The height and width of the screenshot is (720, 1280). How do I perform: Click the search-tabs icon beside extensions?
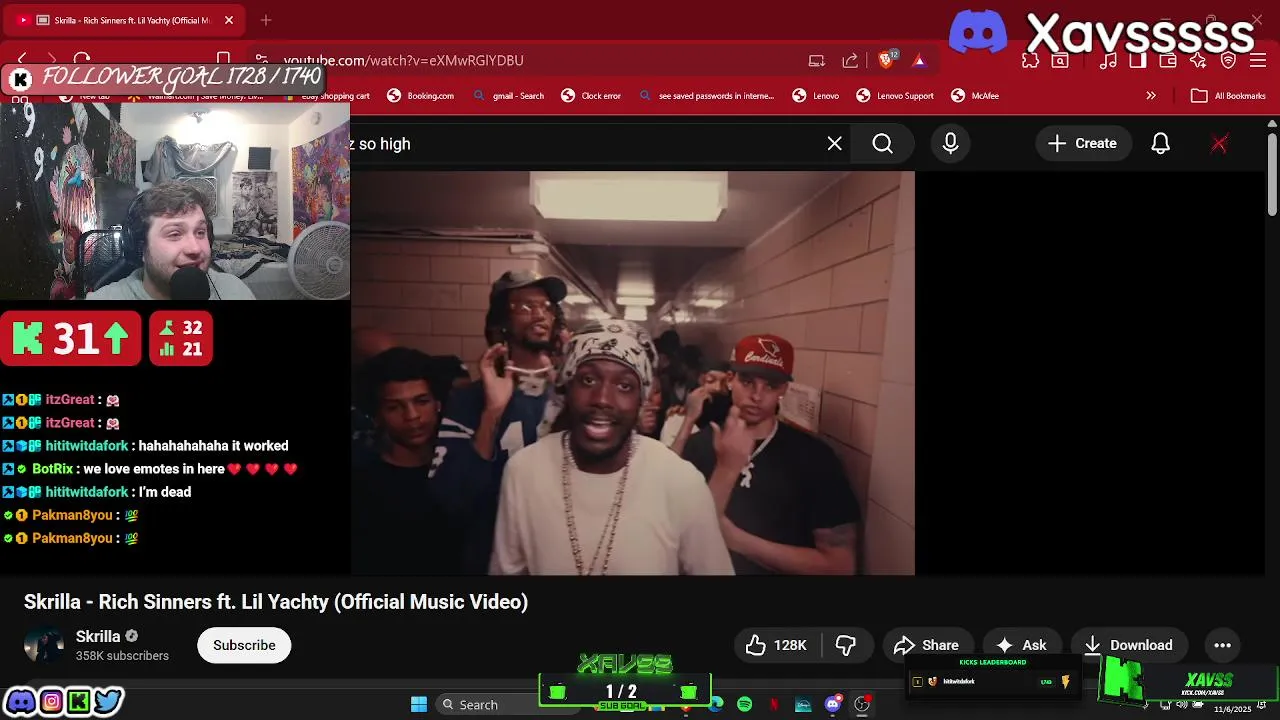pyautogui.click(x=1060, y=60)
